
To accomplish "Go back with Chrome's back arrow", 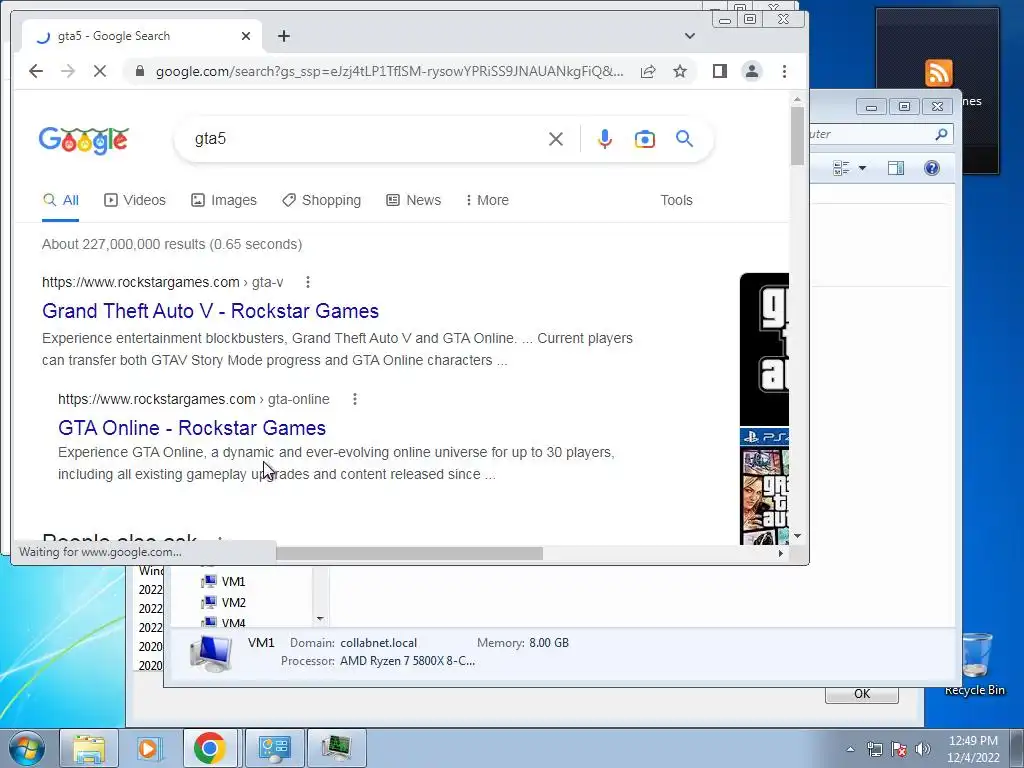I will (36, 71).
